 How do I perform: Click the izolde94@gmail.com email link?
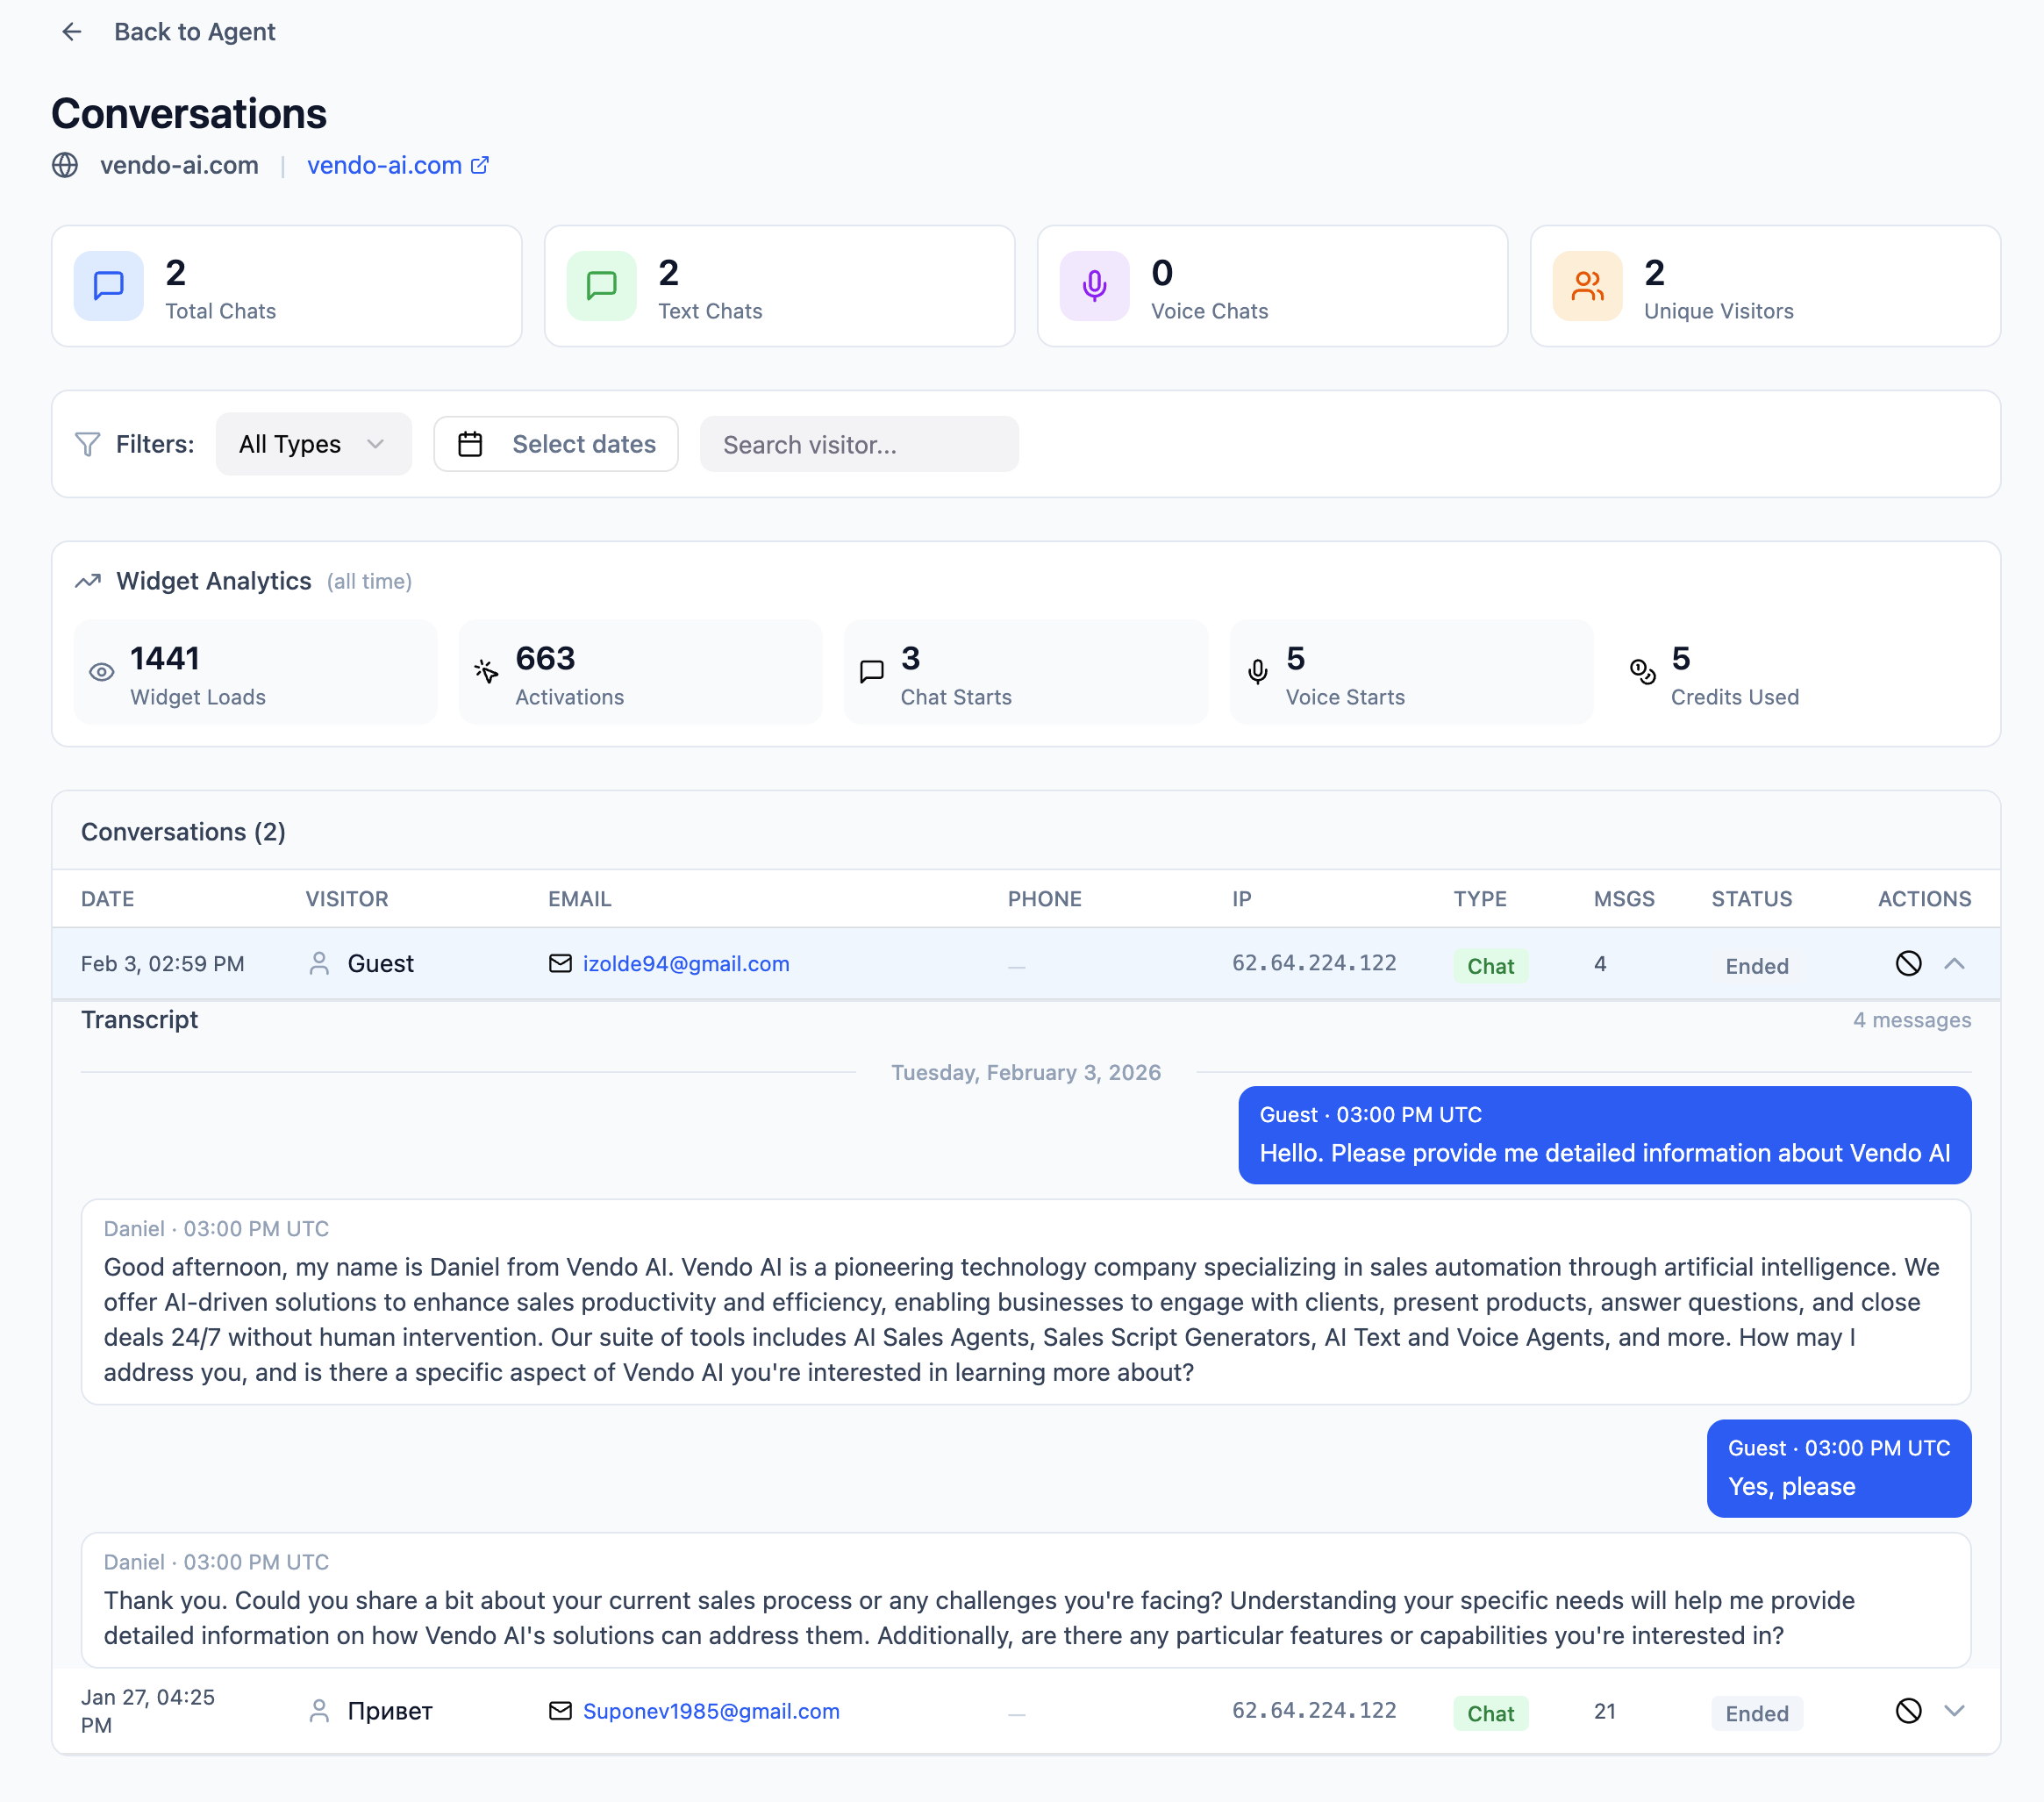[x=685, y=963]
